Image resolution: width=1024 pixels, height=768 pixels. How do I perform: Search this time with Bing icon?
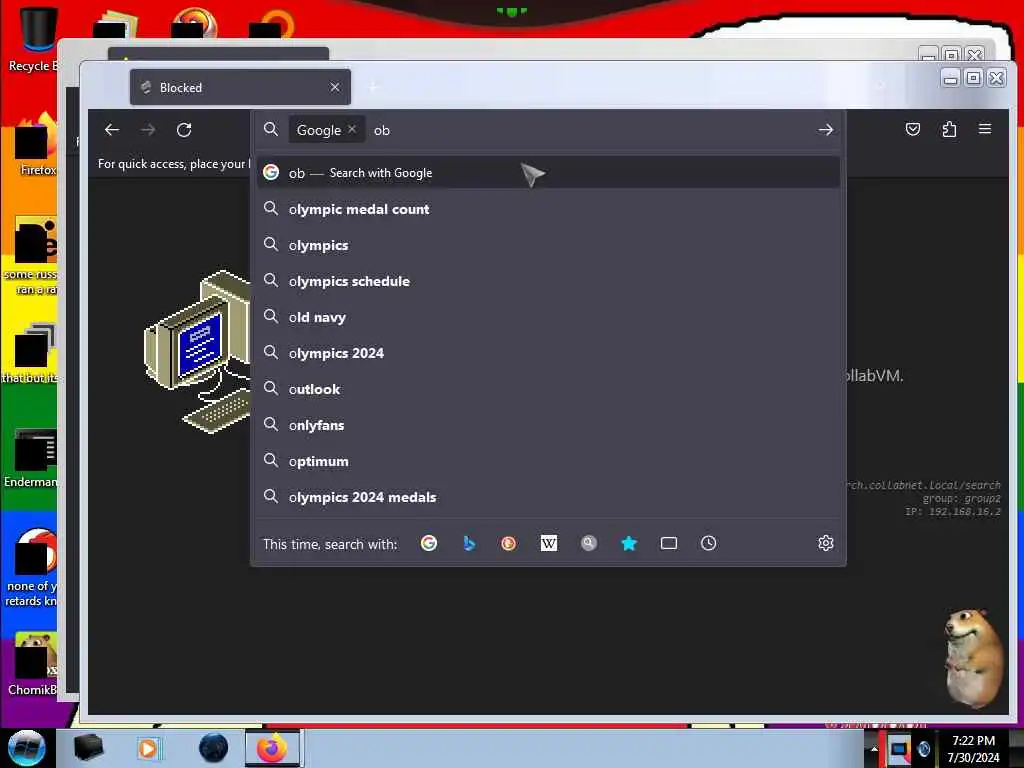[x=469, y=543]
